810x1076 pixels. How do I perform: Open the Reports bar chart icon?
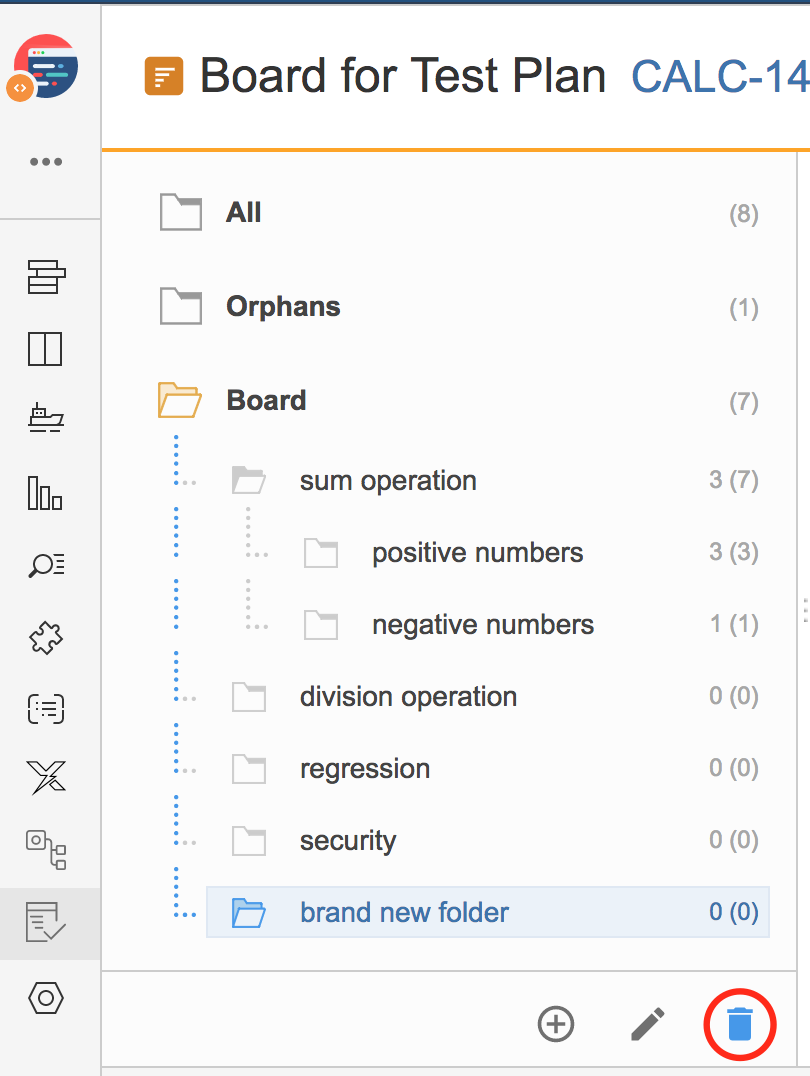click(x=45, y=493)
